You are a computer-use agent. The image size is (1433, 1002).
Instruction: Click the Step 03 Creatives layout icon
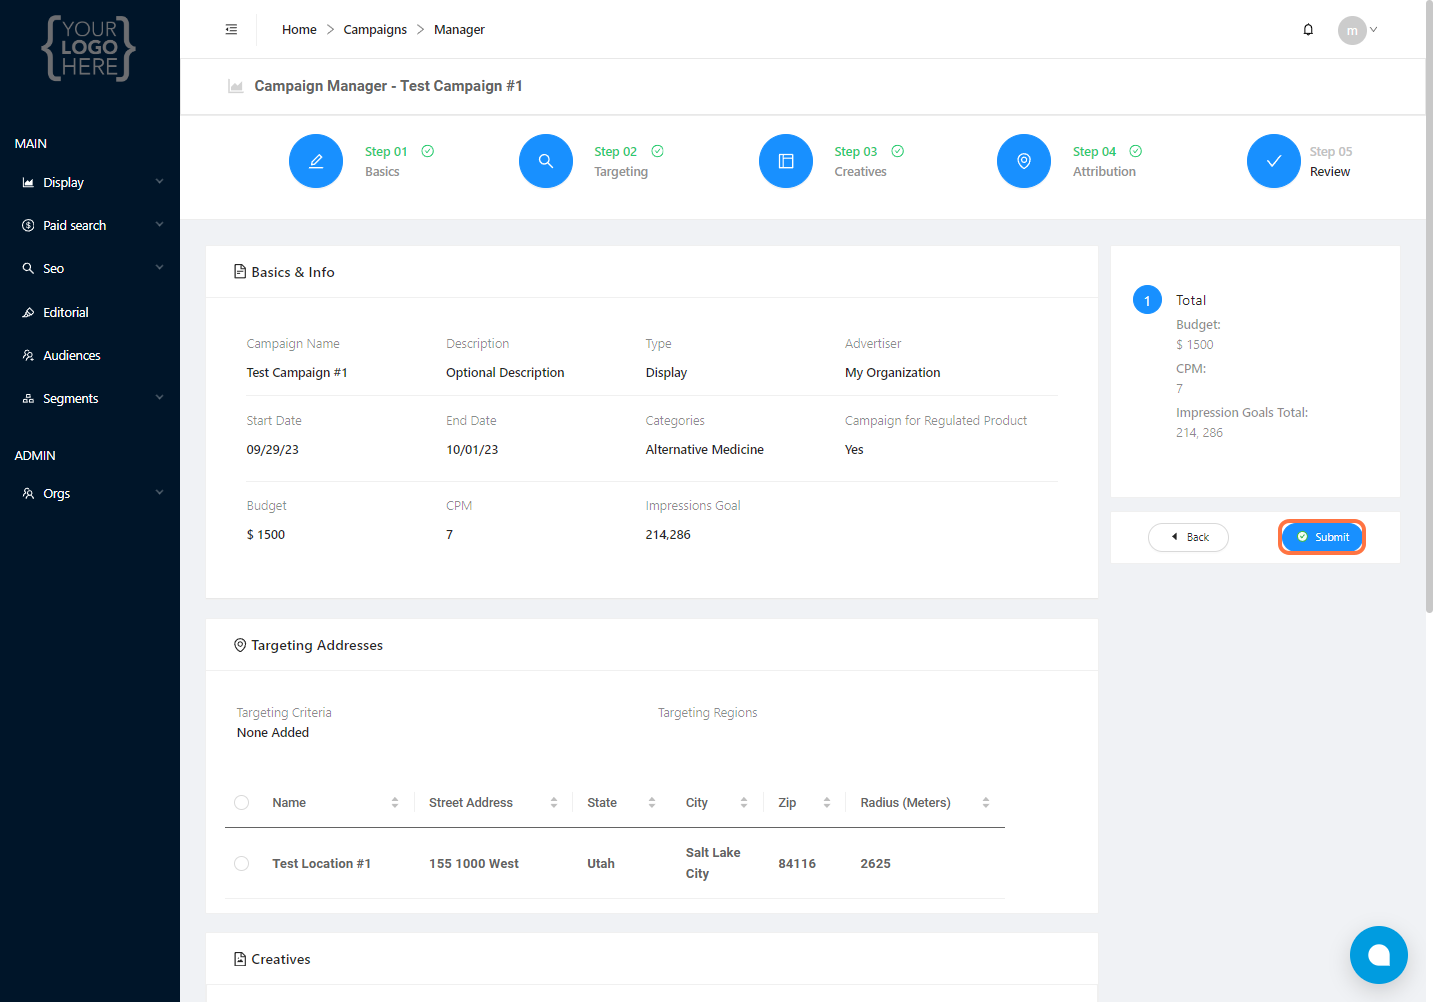pyautogui.click(x=786, y=161)
